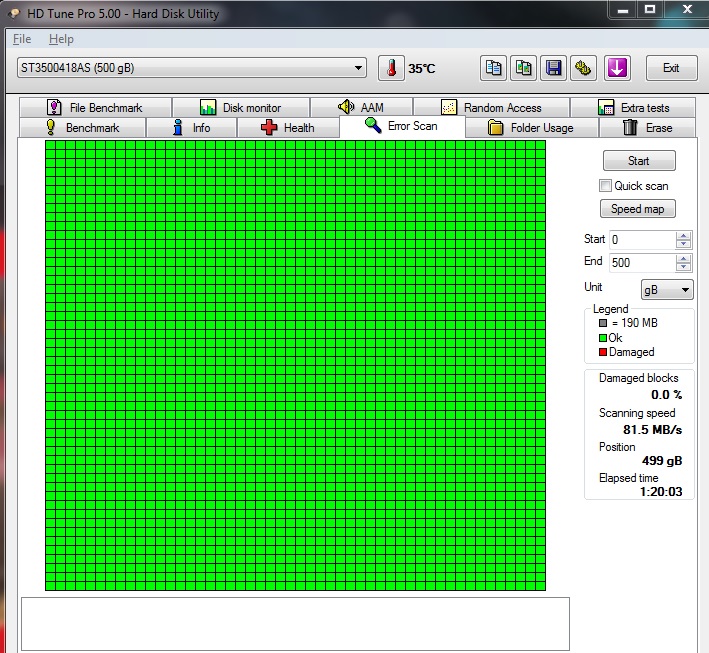Image resolution: width=709 pixels, height=653 pixels.
Task: Click the Start value input field
Action: [x=642, y=240]
